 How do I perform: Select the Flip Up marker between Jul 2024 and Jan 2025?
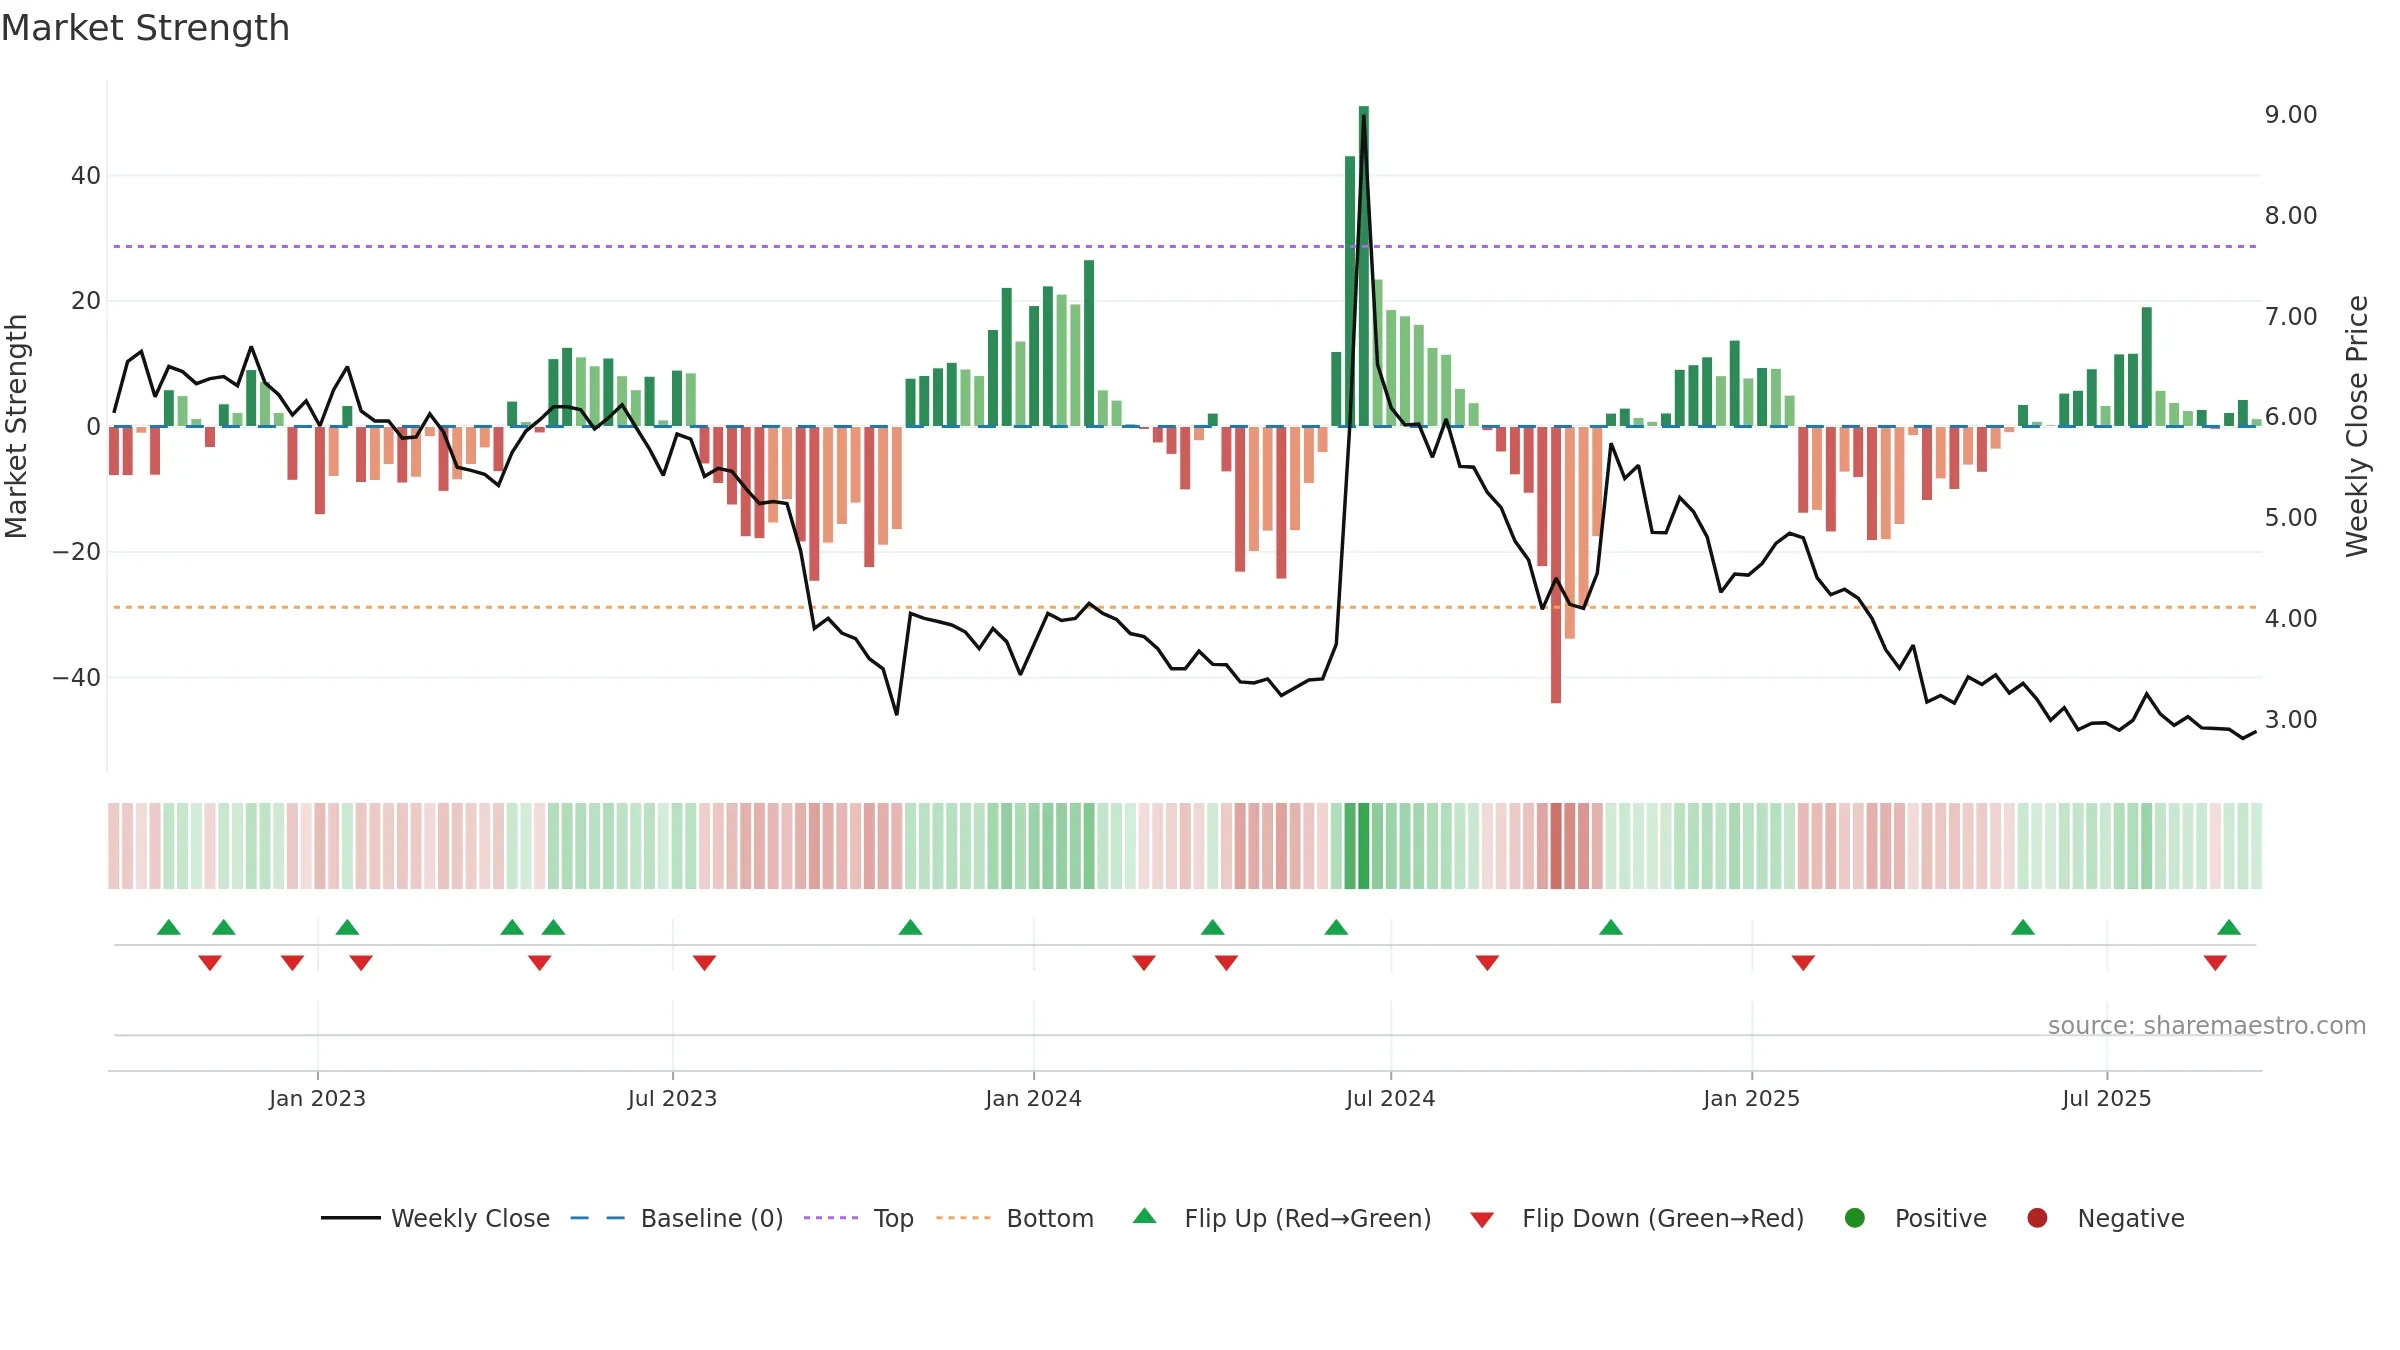(x=1611, y=927)
